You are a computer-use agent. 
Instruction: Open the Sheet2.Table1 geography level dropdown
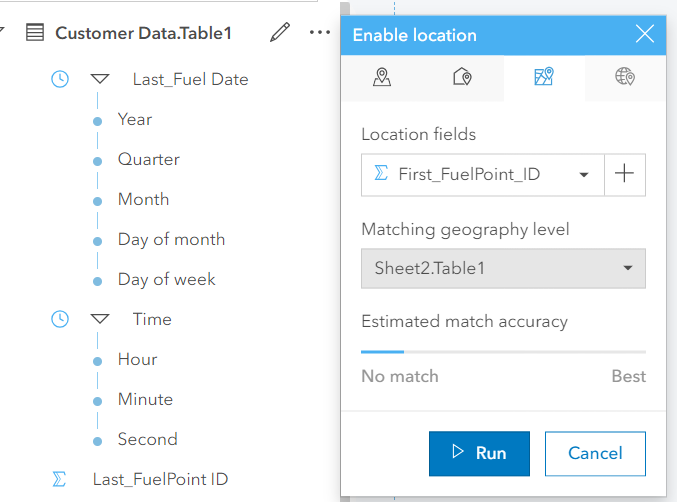(503, 268)
